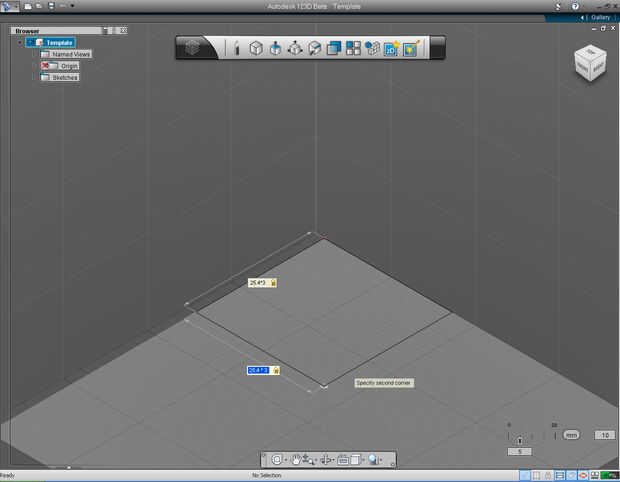The height and width of the screenshot is (482, 620).
Task: Open the application menu logo button
Action: [x=9, y=6]
